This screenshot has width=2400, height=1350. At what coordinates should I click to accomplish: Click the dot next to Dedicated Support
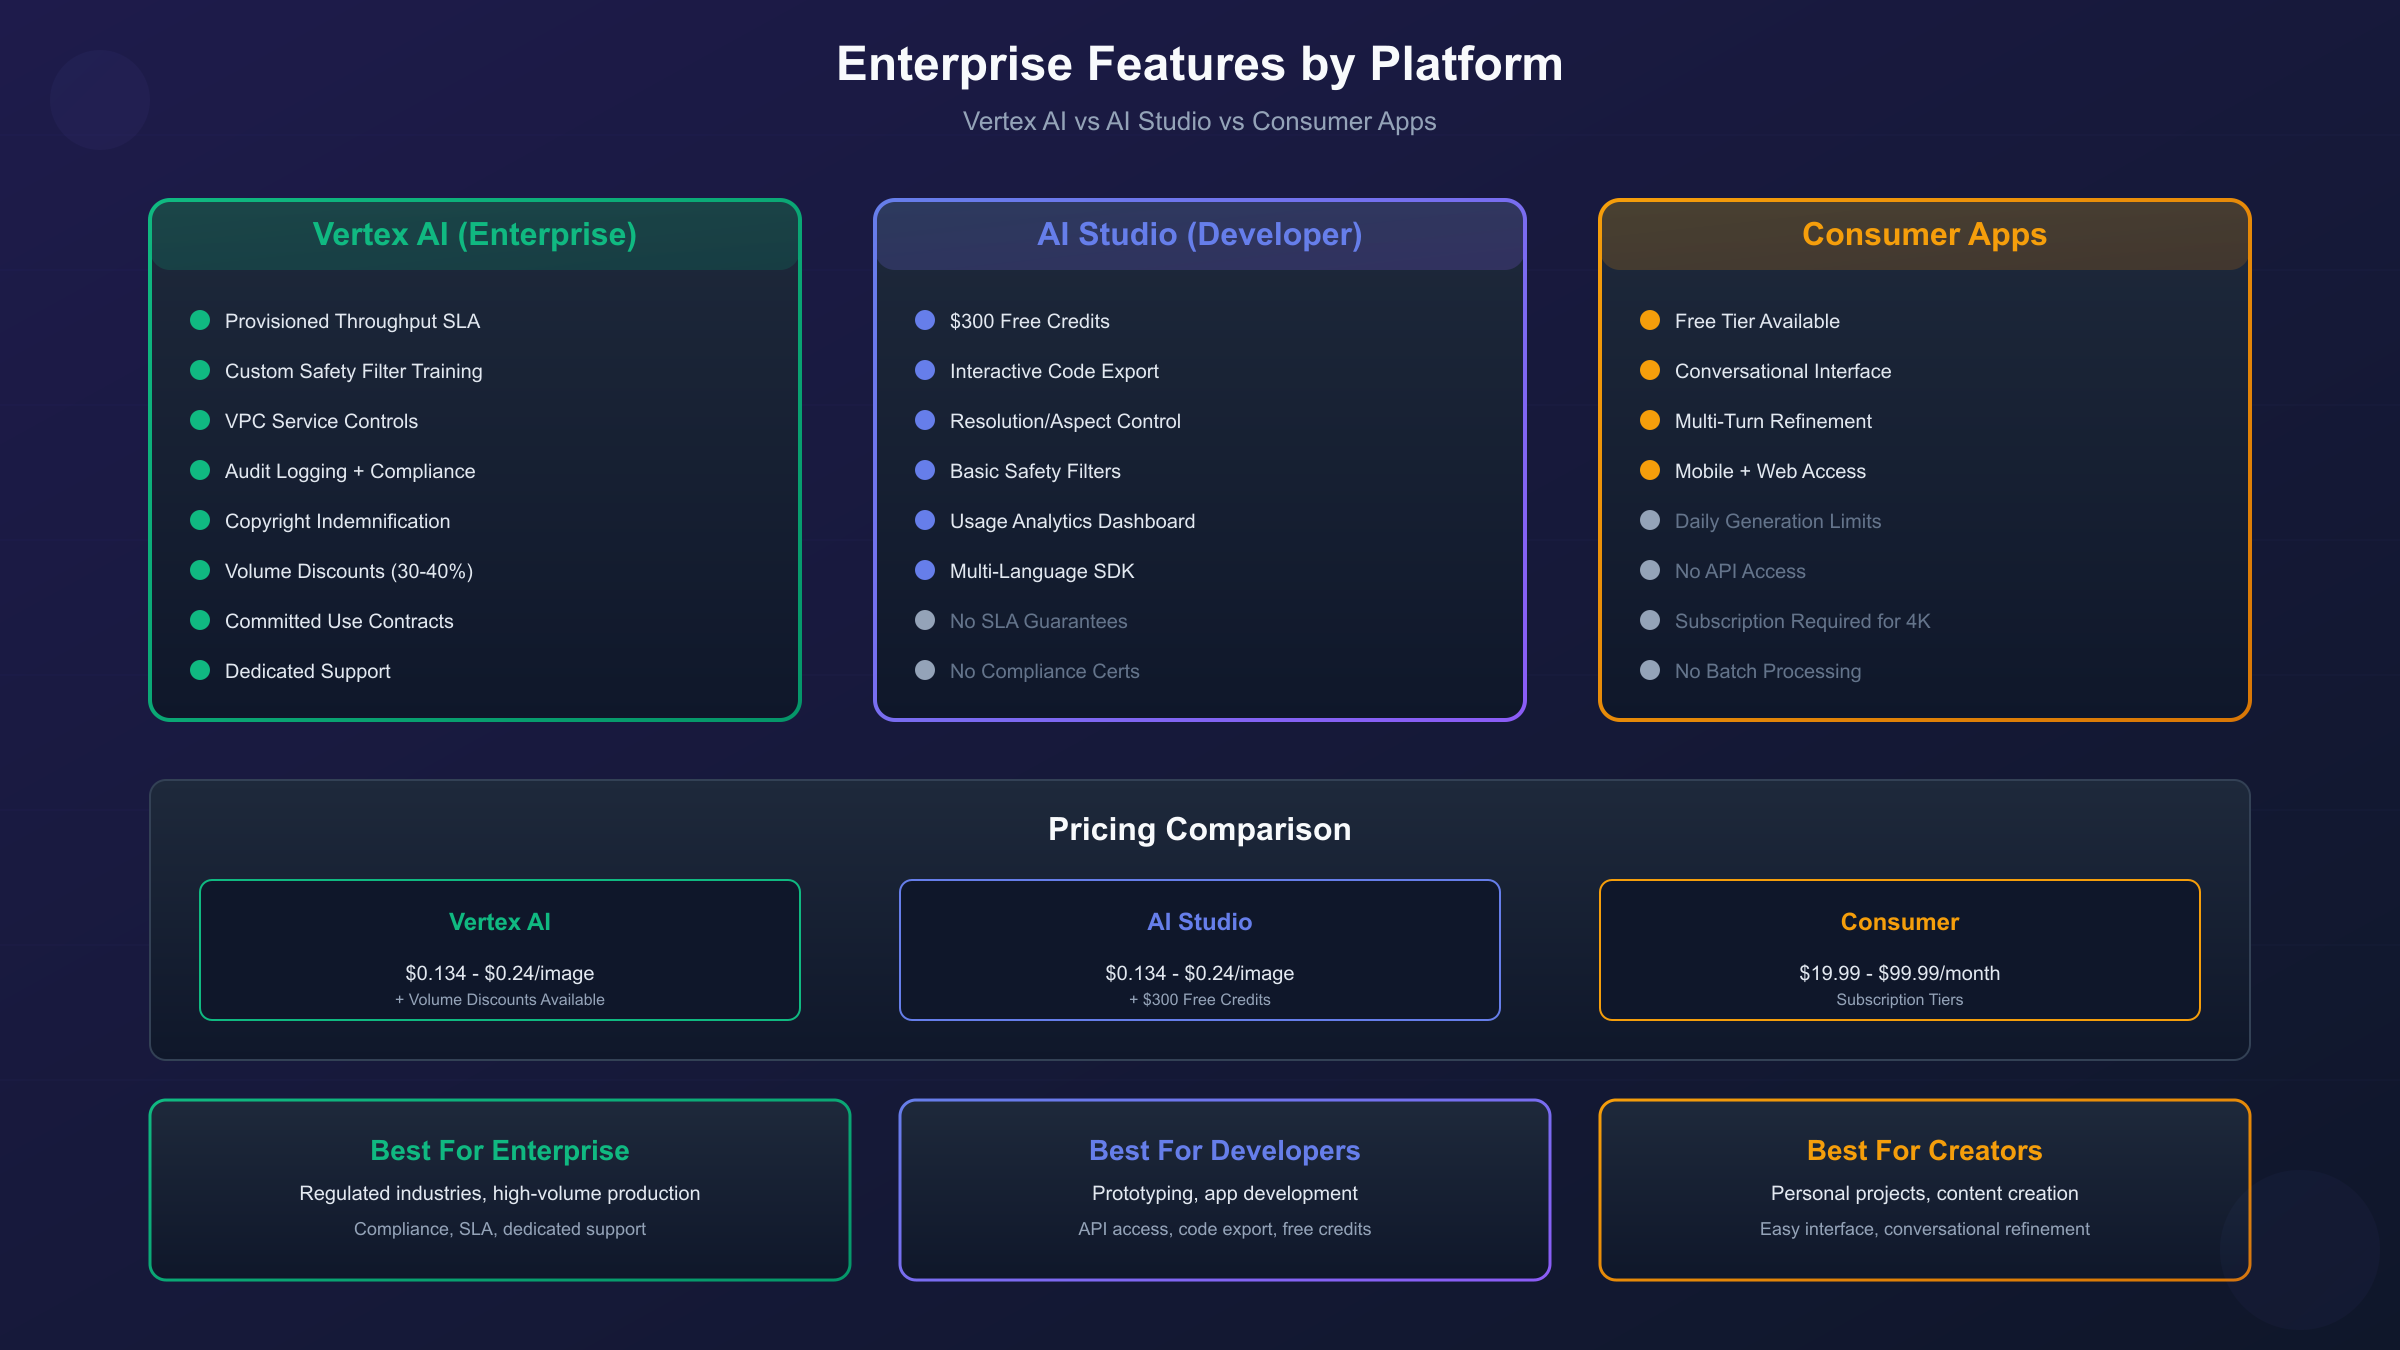click(199, 670)
